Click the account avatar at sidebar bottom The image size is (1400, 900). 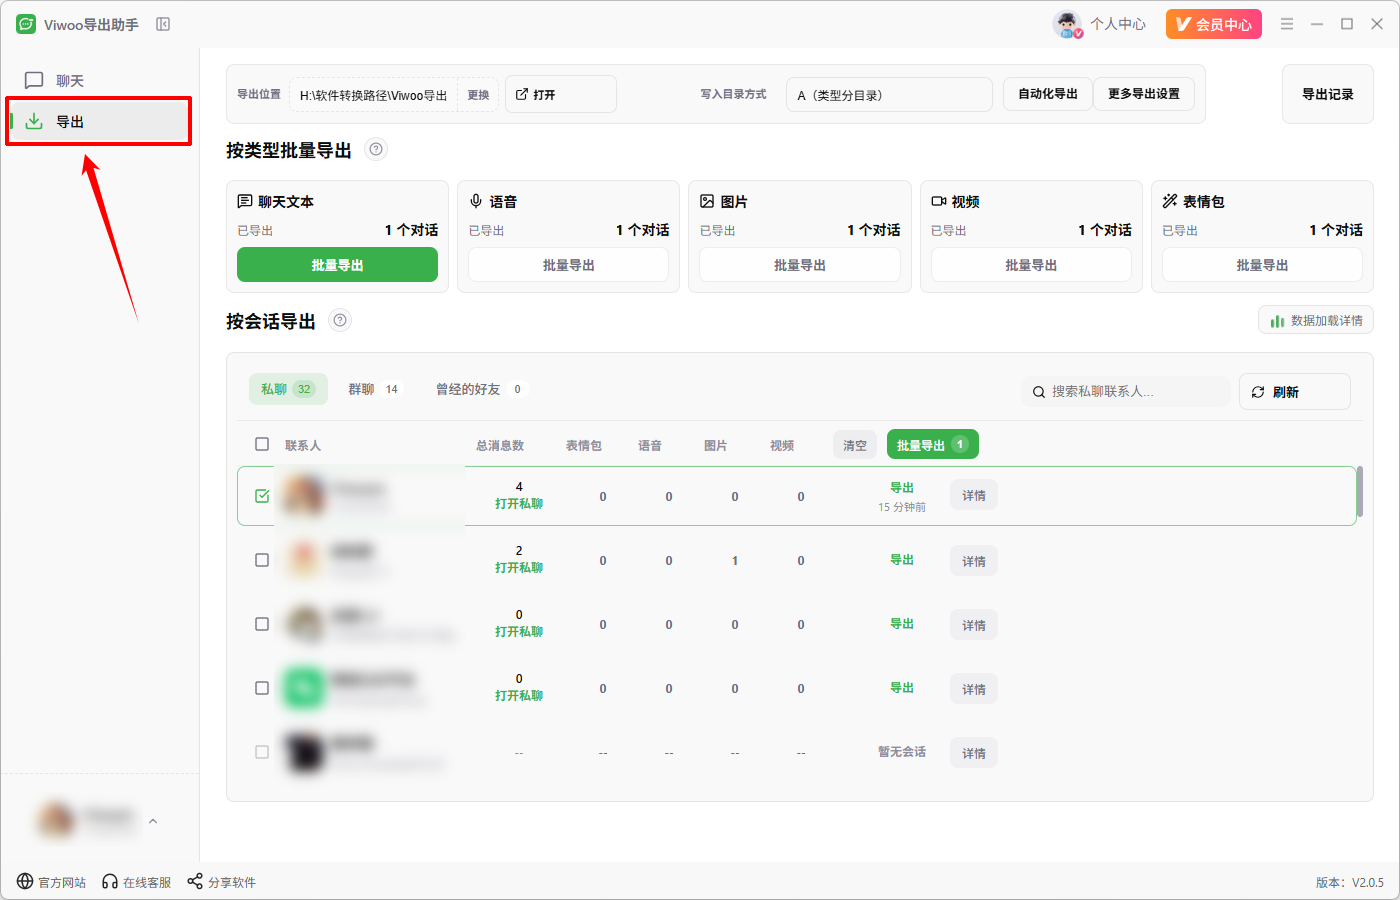click(x=55, y=820)
